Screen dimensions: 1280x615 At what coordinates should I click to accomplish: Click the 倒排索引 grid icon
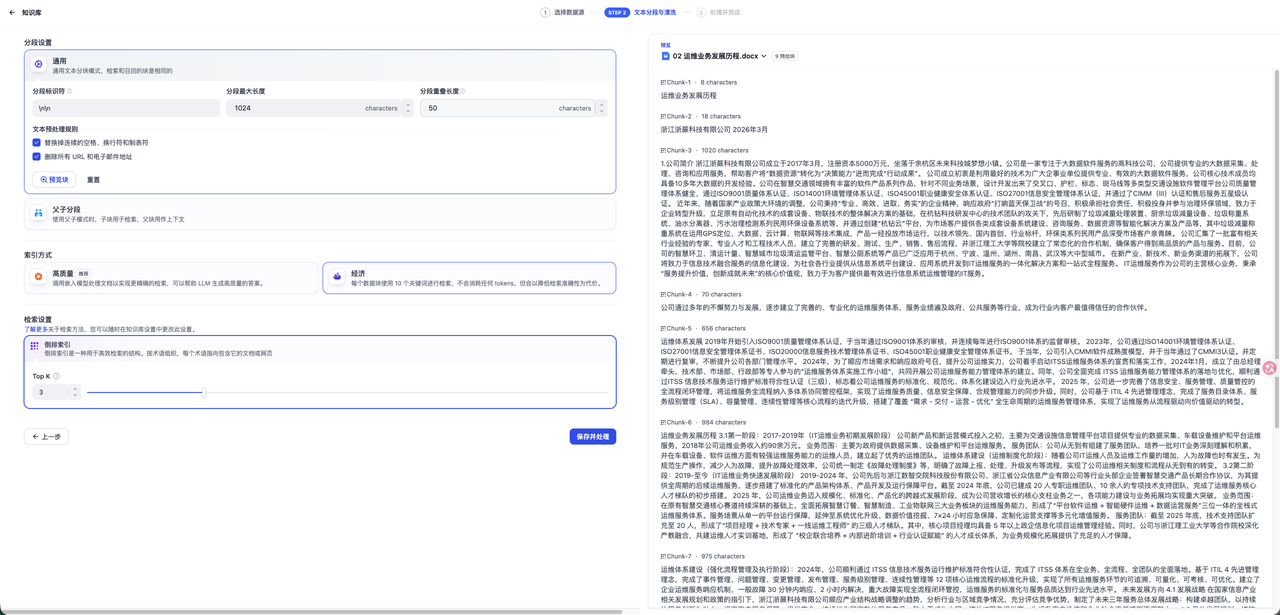(x=35, y=346)
